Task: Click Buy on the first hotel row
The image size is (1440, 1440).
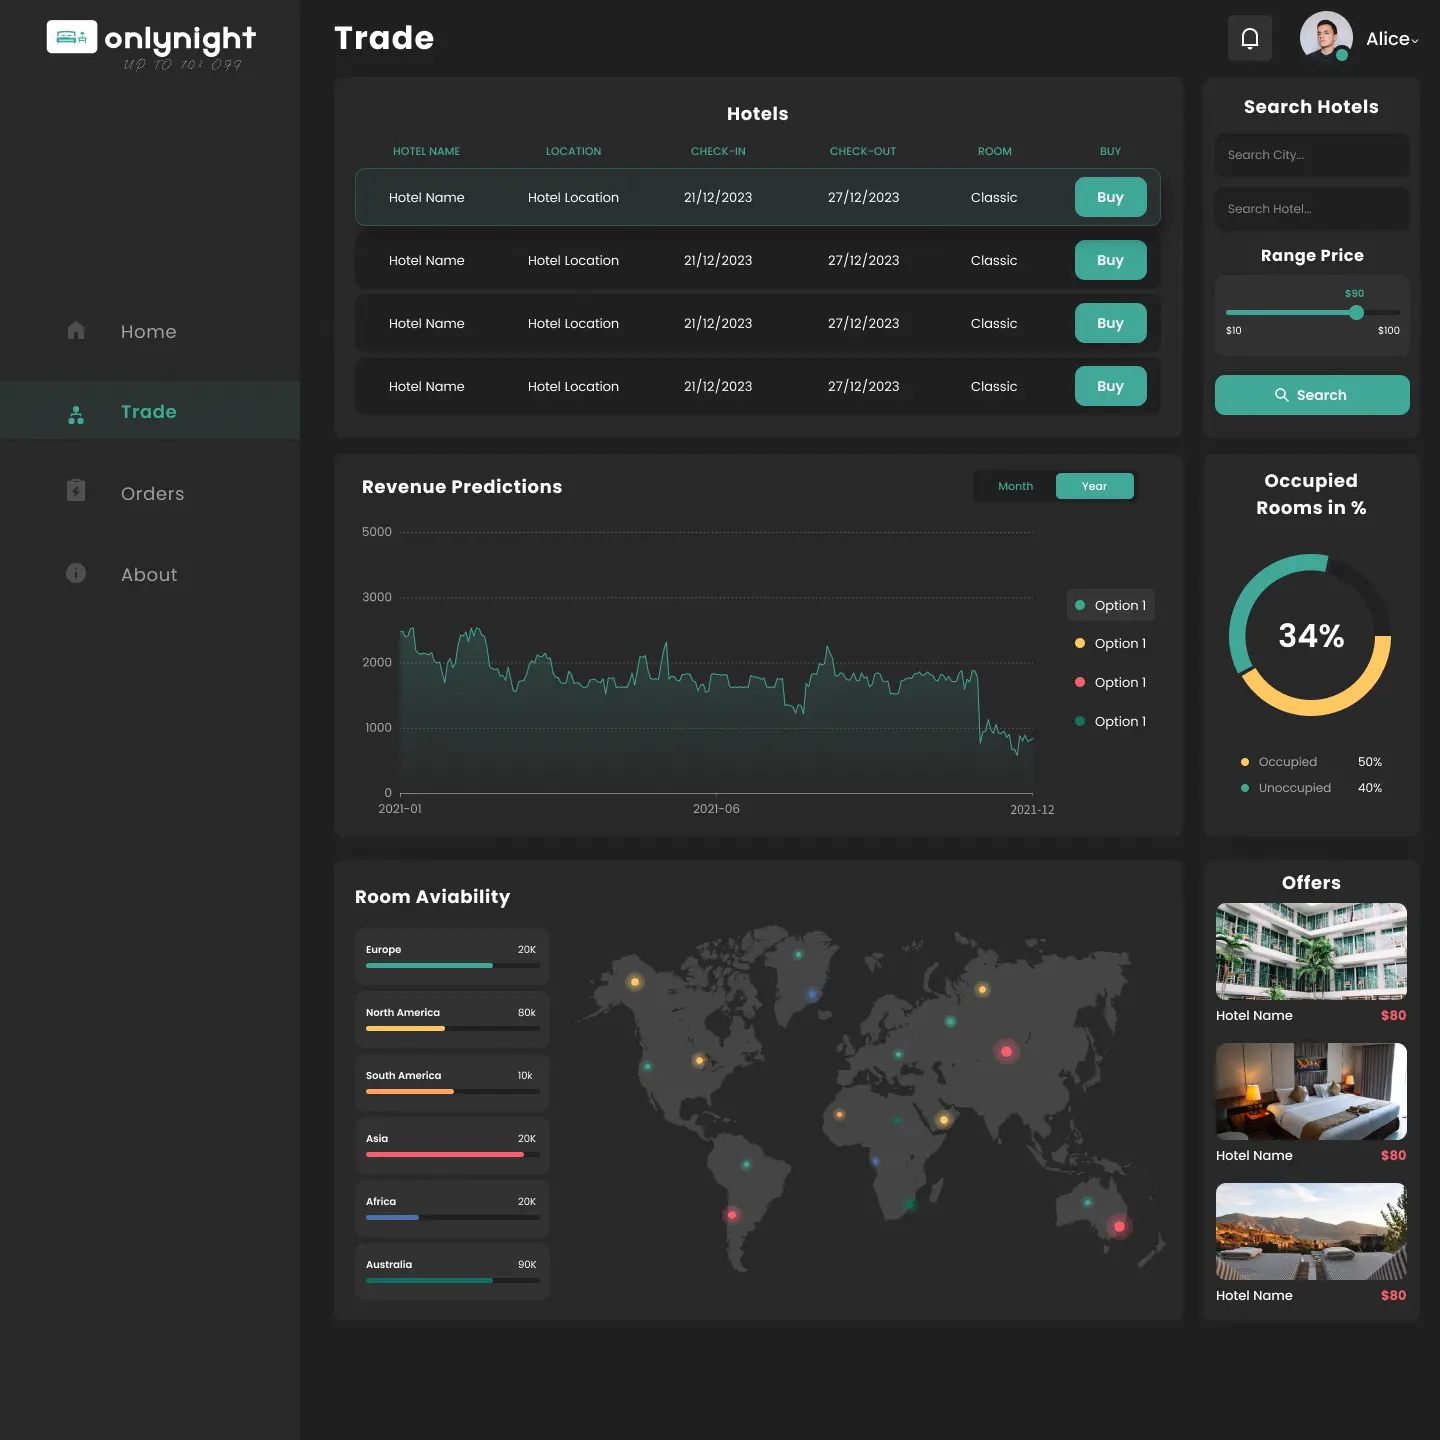Action: click(x=1110, y=197)
